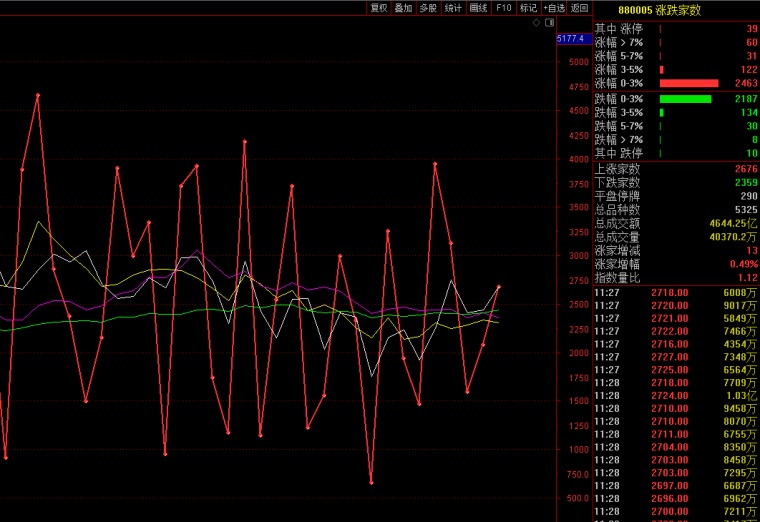Select the tick row with 2718.00 6008万
The width and height of the screenshot is (760, 522).
click(676, 293)
